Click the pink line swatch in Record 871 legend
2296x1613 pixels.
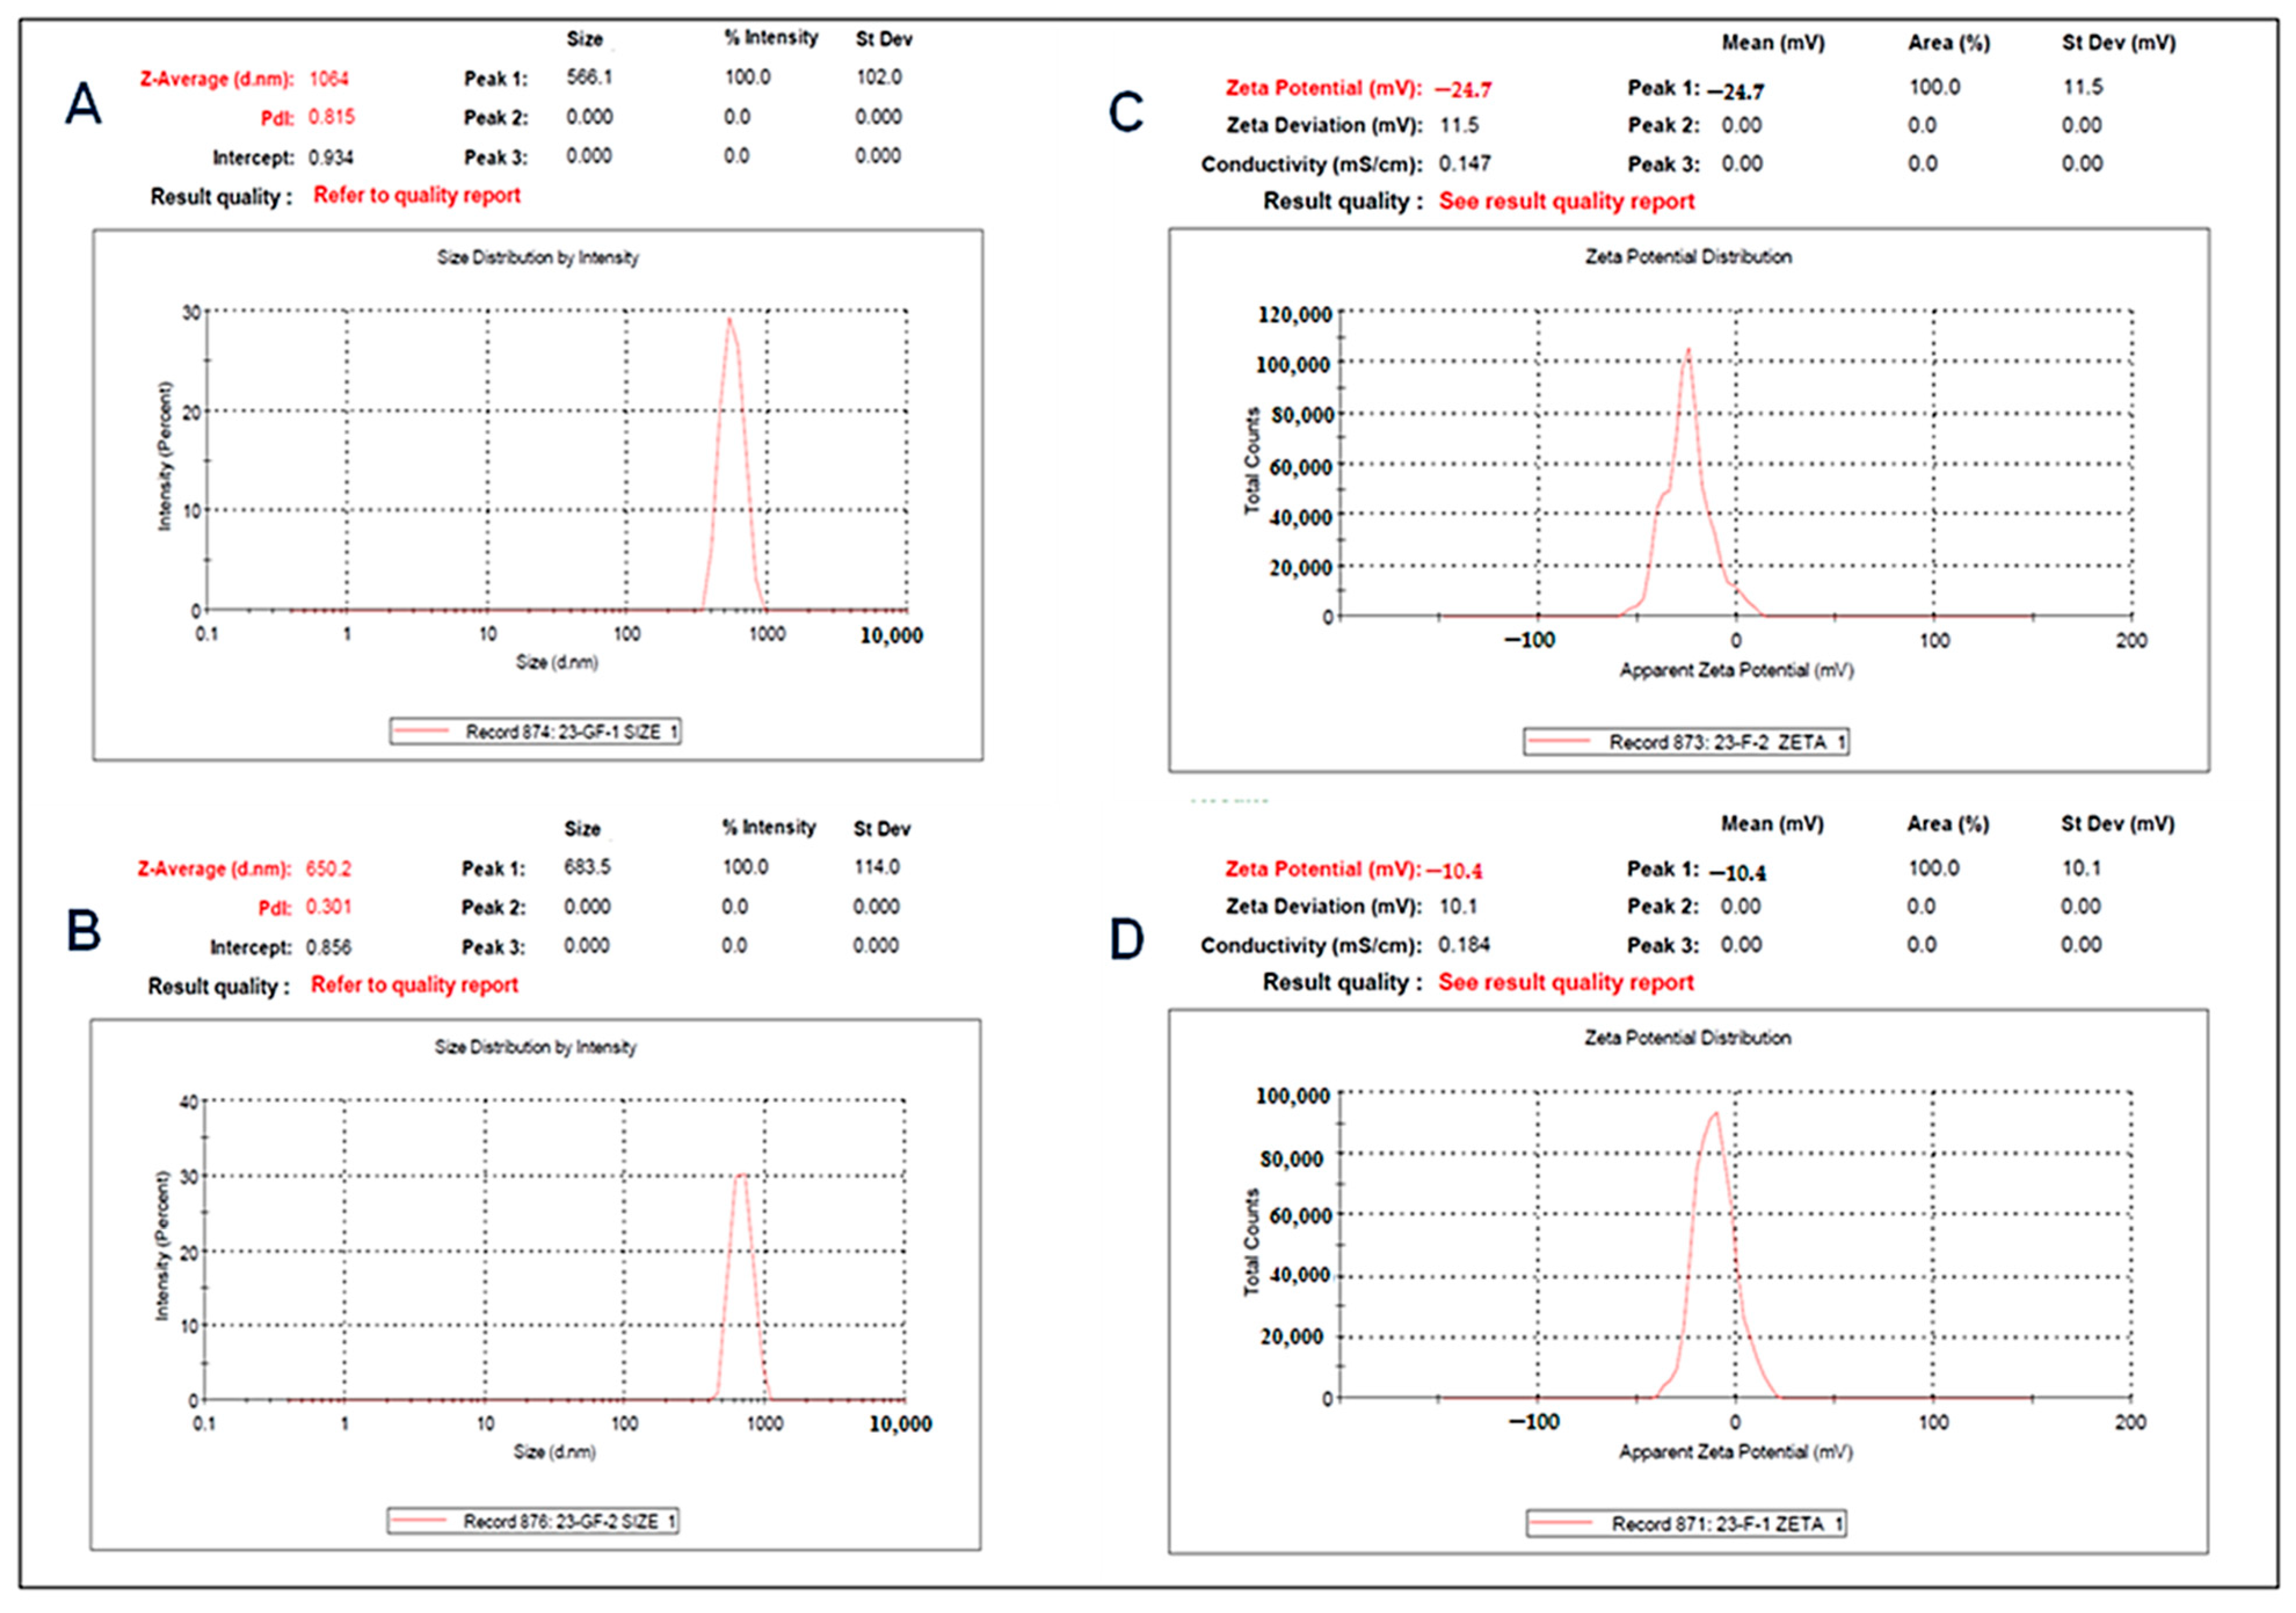(1563, 1524)
